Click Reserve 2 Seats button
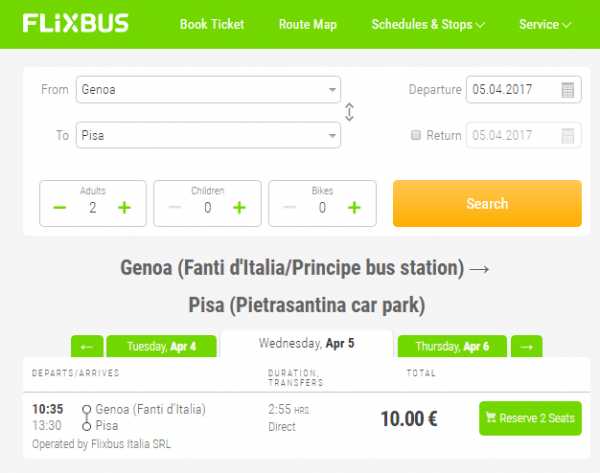 (530, 418)
